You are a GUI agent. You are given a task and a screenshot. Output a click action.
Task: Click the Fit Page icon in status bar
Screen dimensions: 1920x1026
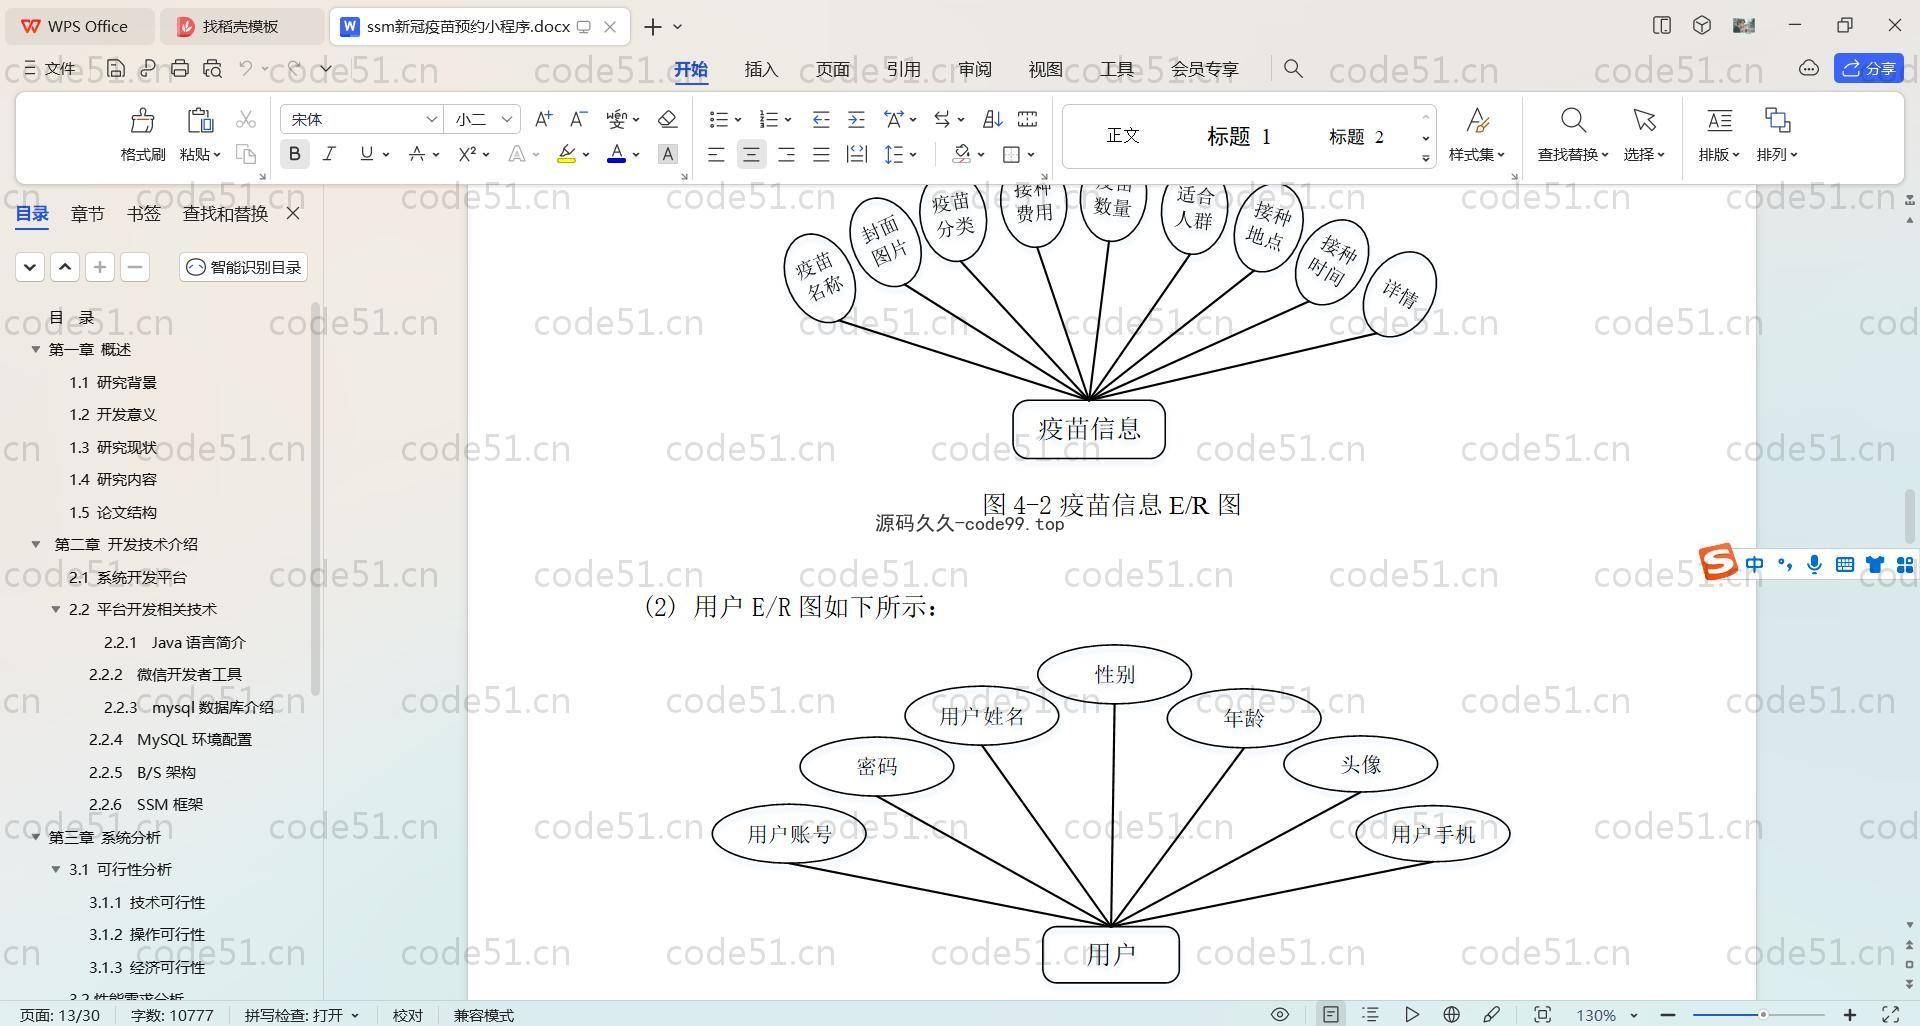[x=1542, y=1014]
